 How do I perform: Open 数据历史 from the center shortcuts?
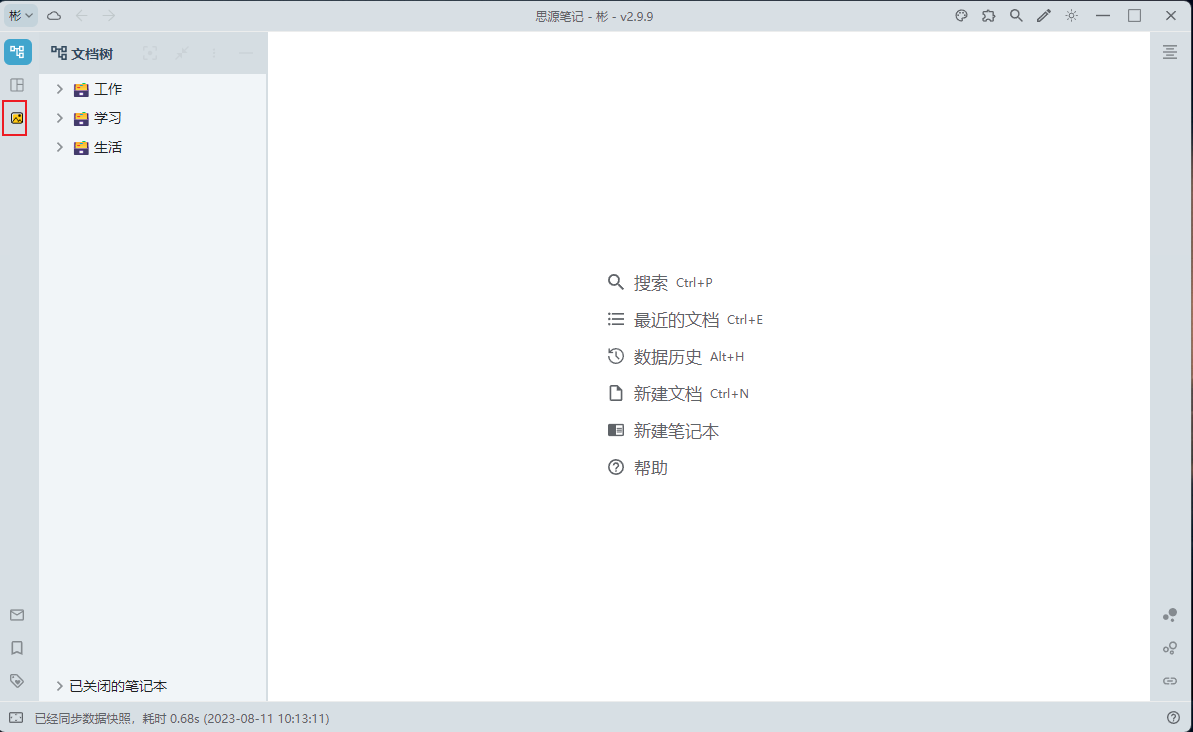(x=667, y=356)
